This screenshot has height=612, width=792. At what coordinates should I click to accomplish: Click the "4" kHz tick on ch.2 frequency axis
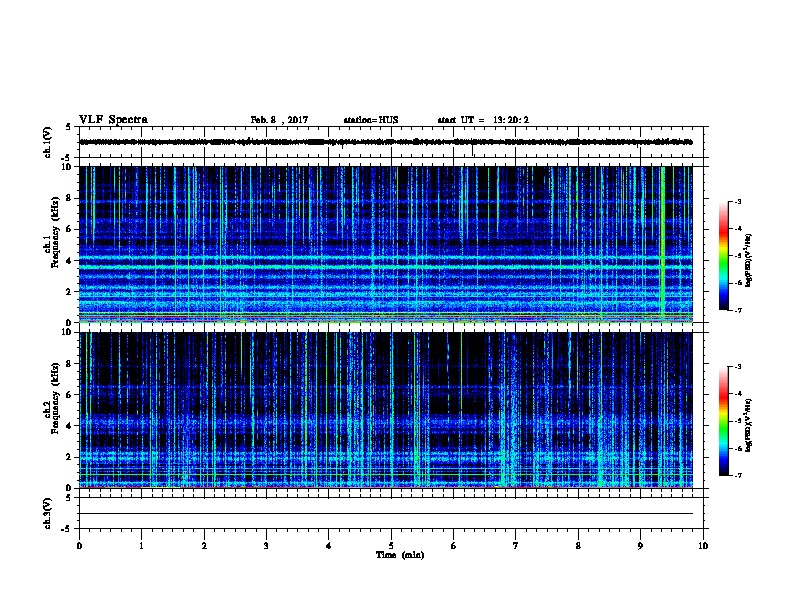click(x=69, y=426)
